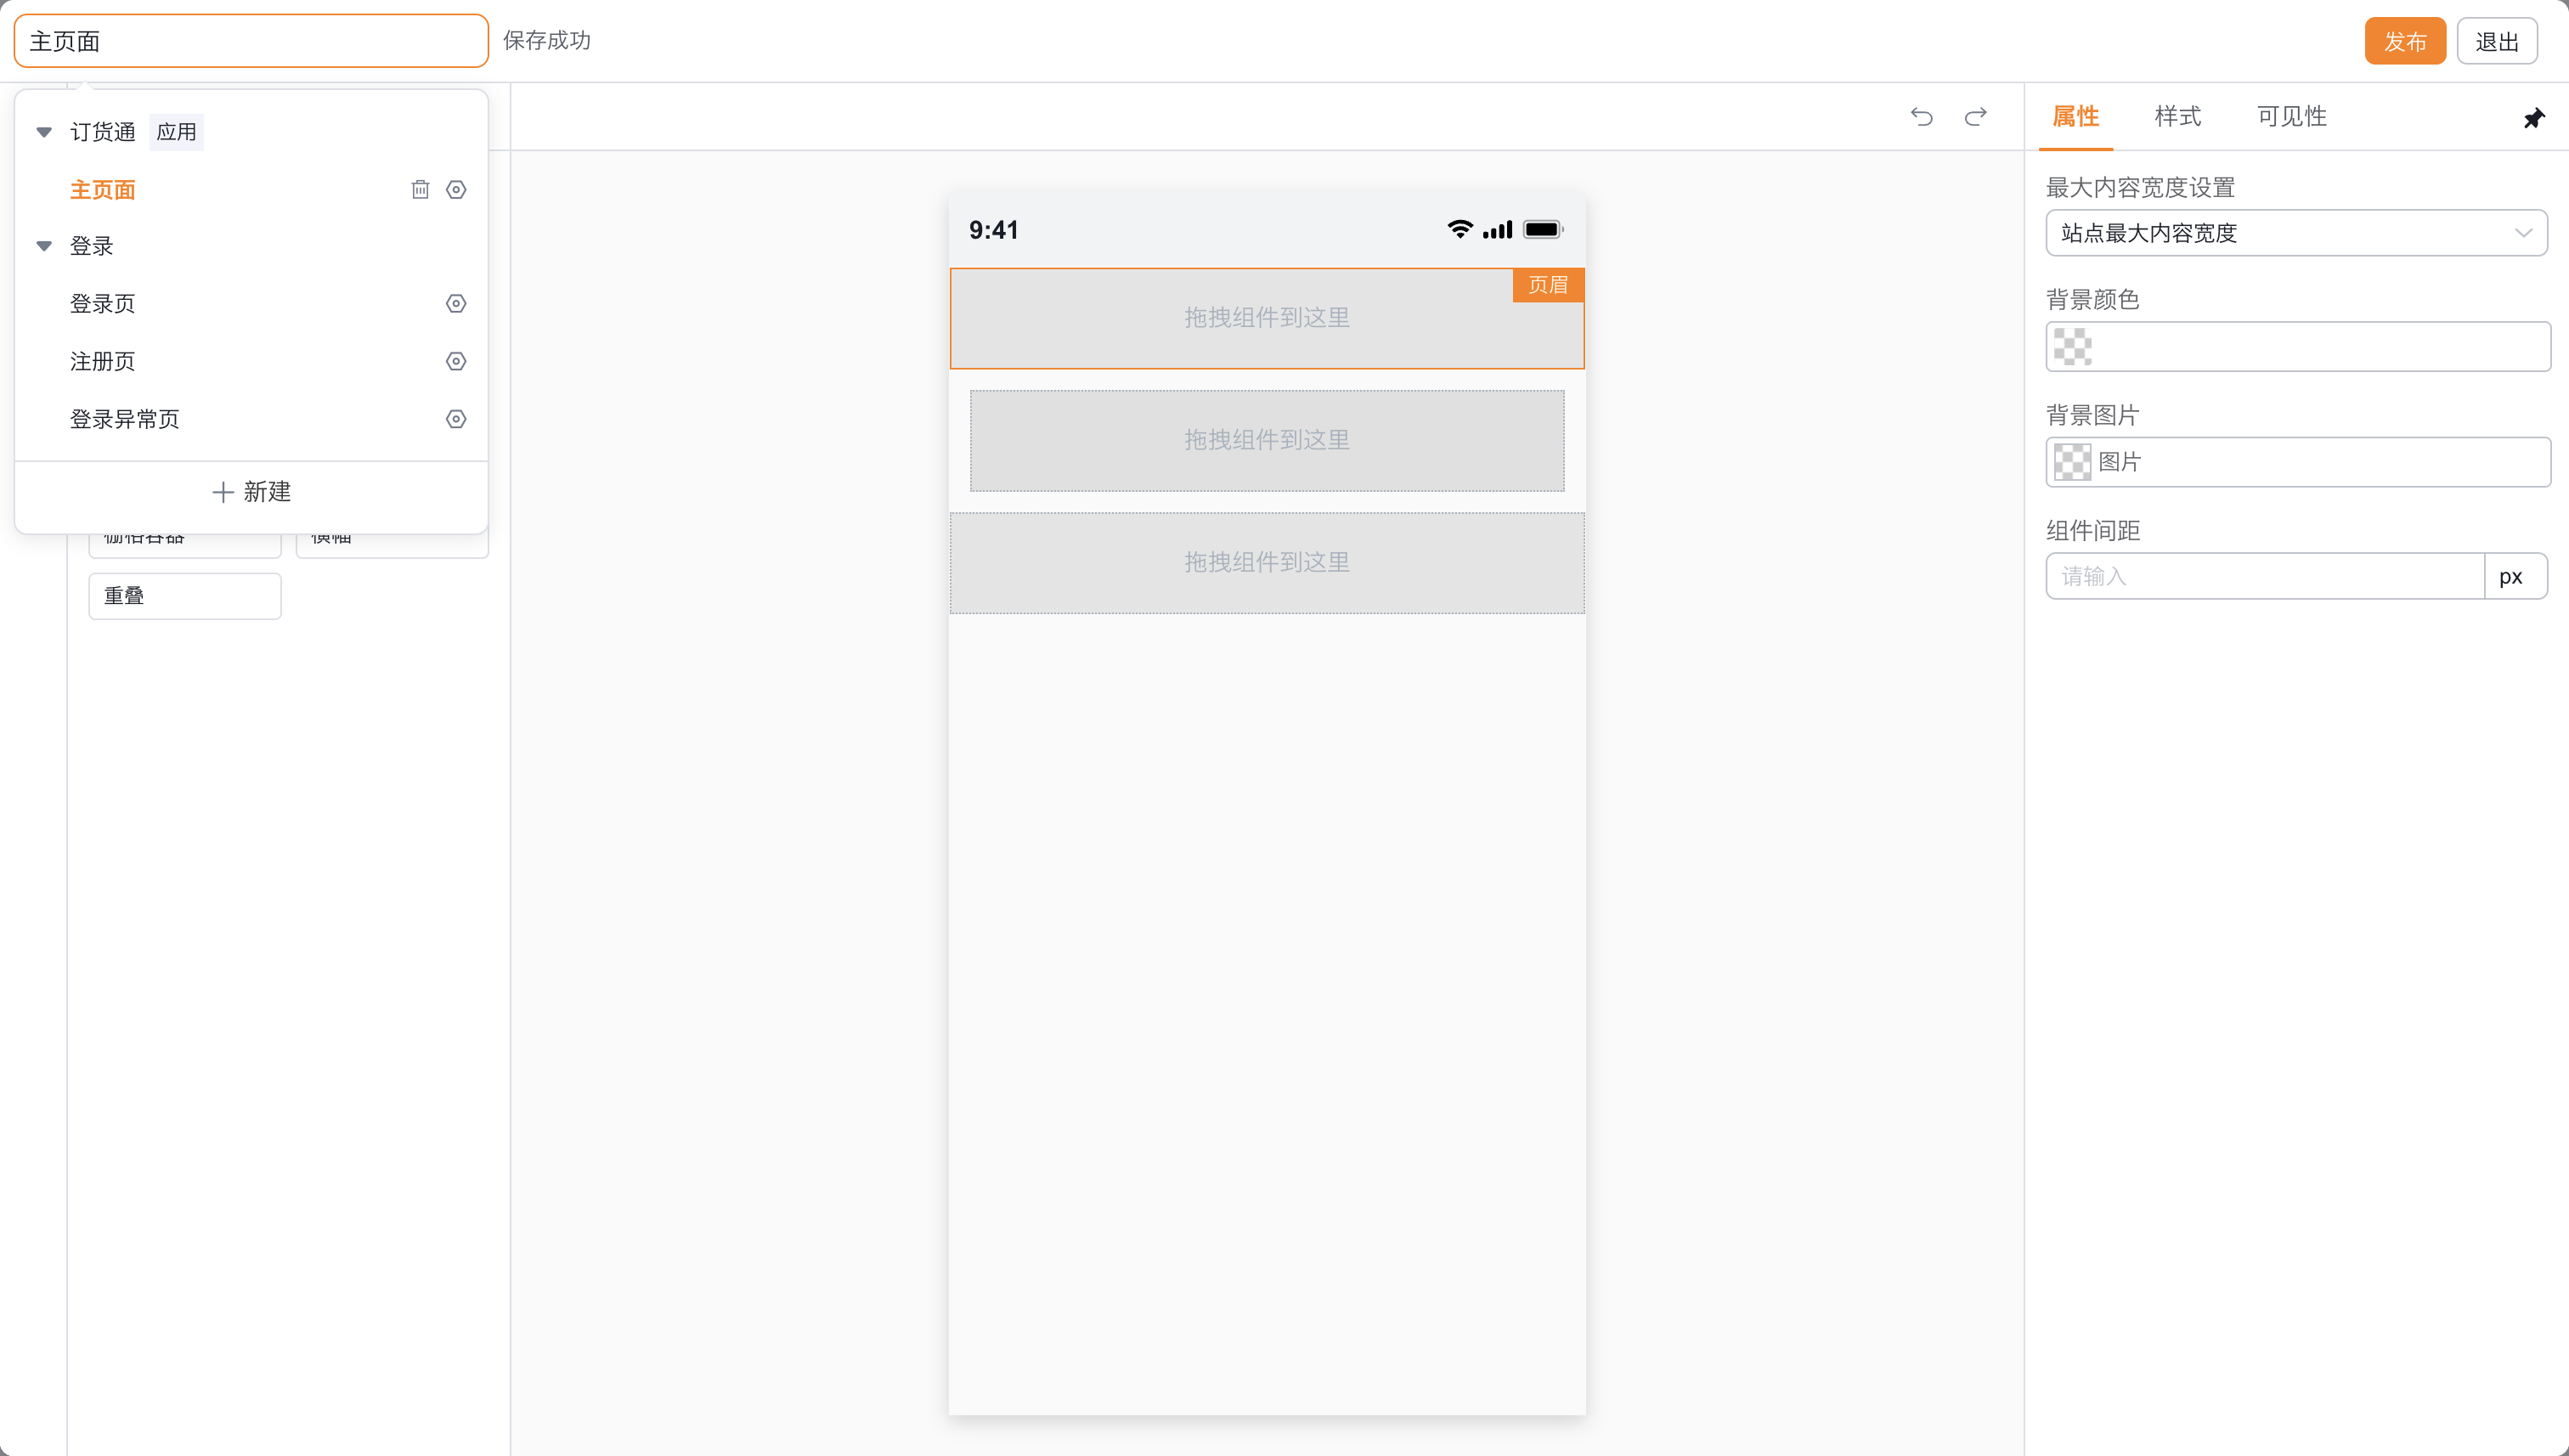This screenshot has height=1456, width=2569.
Task: Click the pin icon in properties panel
Action: (2533, 118)
